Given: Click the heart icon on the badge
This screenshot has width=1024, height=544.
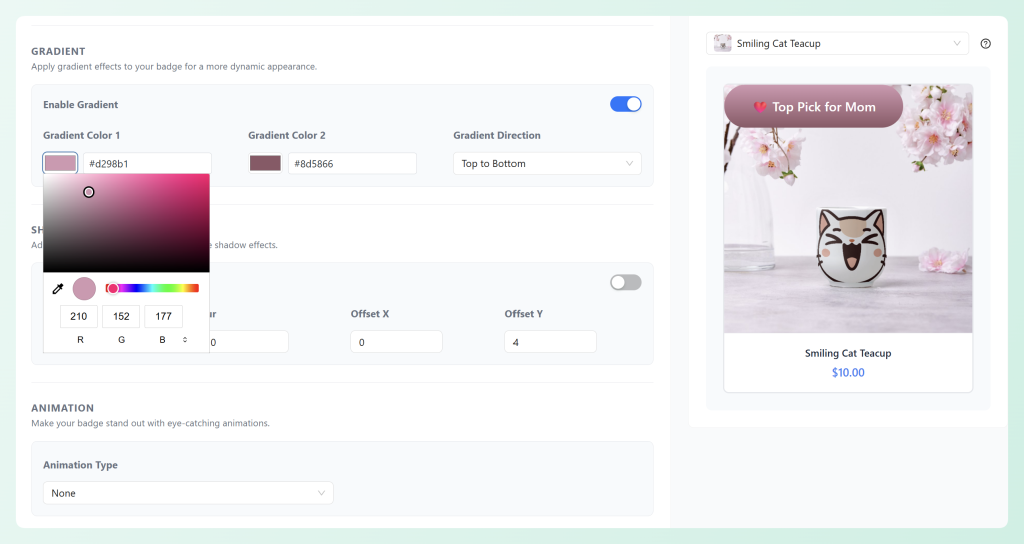Looking at the screenshot, I should tap(760, 107).
